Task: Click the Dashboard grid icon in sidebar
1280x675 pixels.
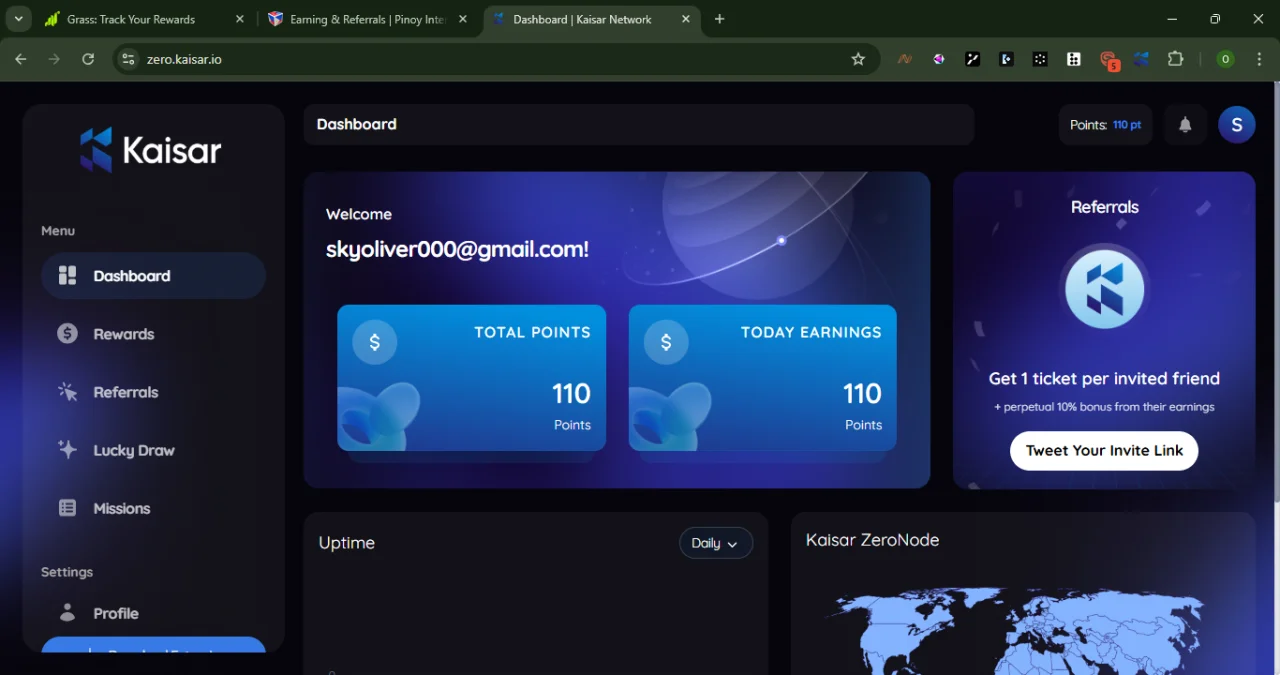Action: tap(67, 276)
